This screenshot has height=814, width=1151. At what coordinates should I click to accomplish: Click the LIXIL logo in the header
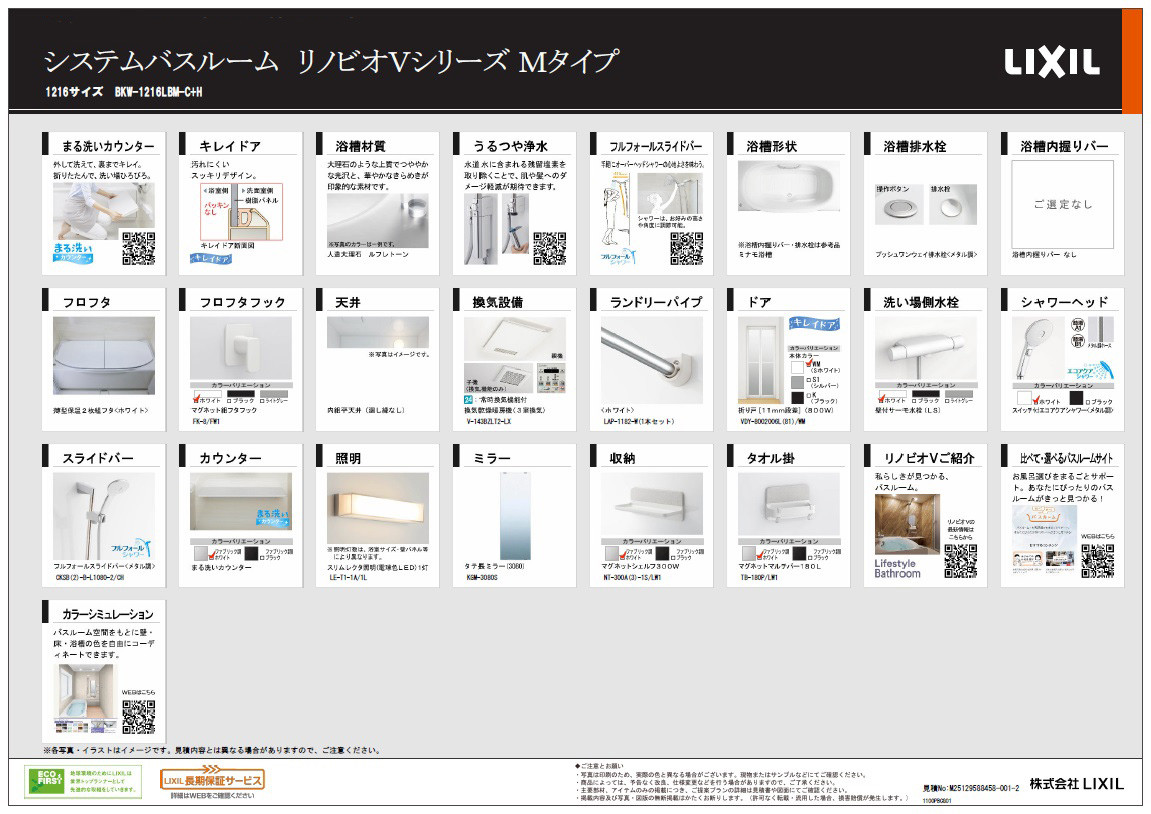[1051, 62]
